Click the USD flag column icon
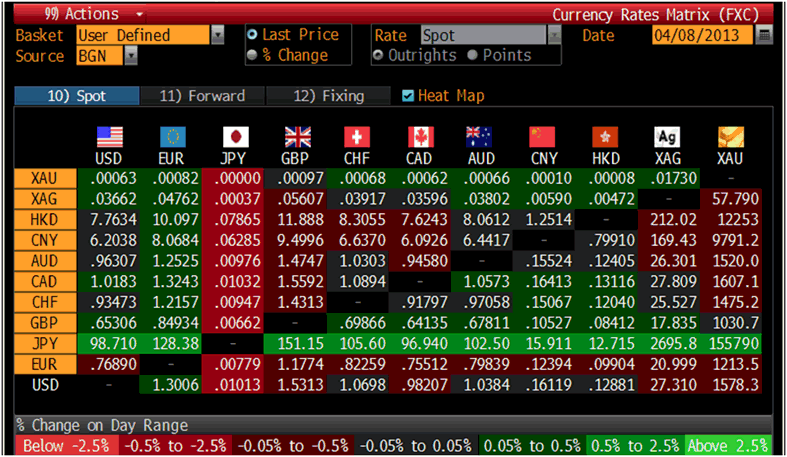 (109, 137)
